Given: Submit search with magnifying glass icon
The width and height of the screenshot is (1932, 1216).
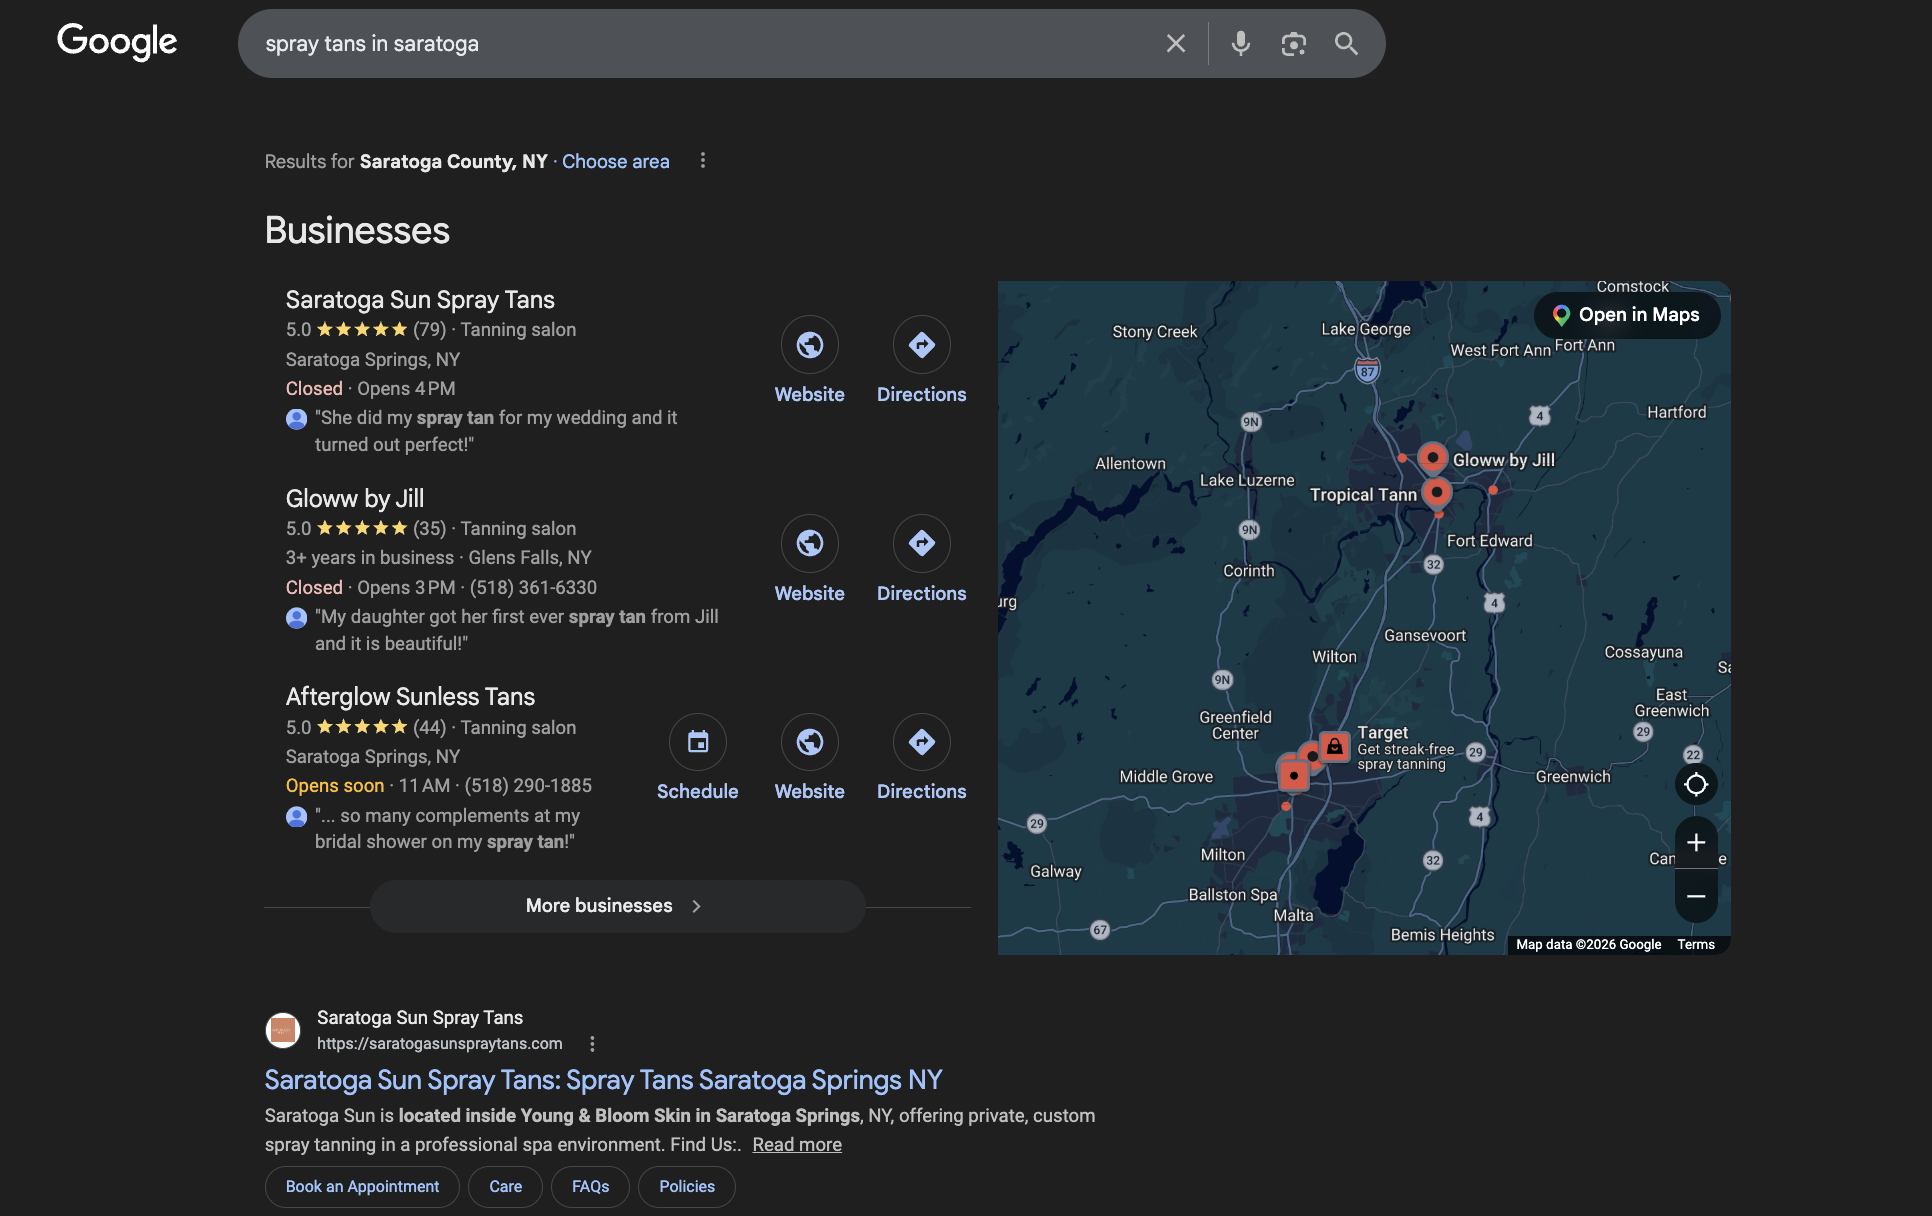Looking at the screenshot, I should click(1346, 44).
